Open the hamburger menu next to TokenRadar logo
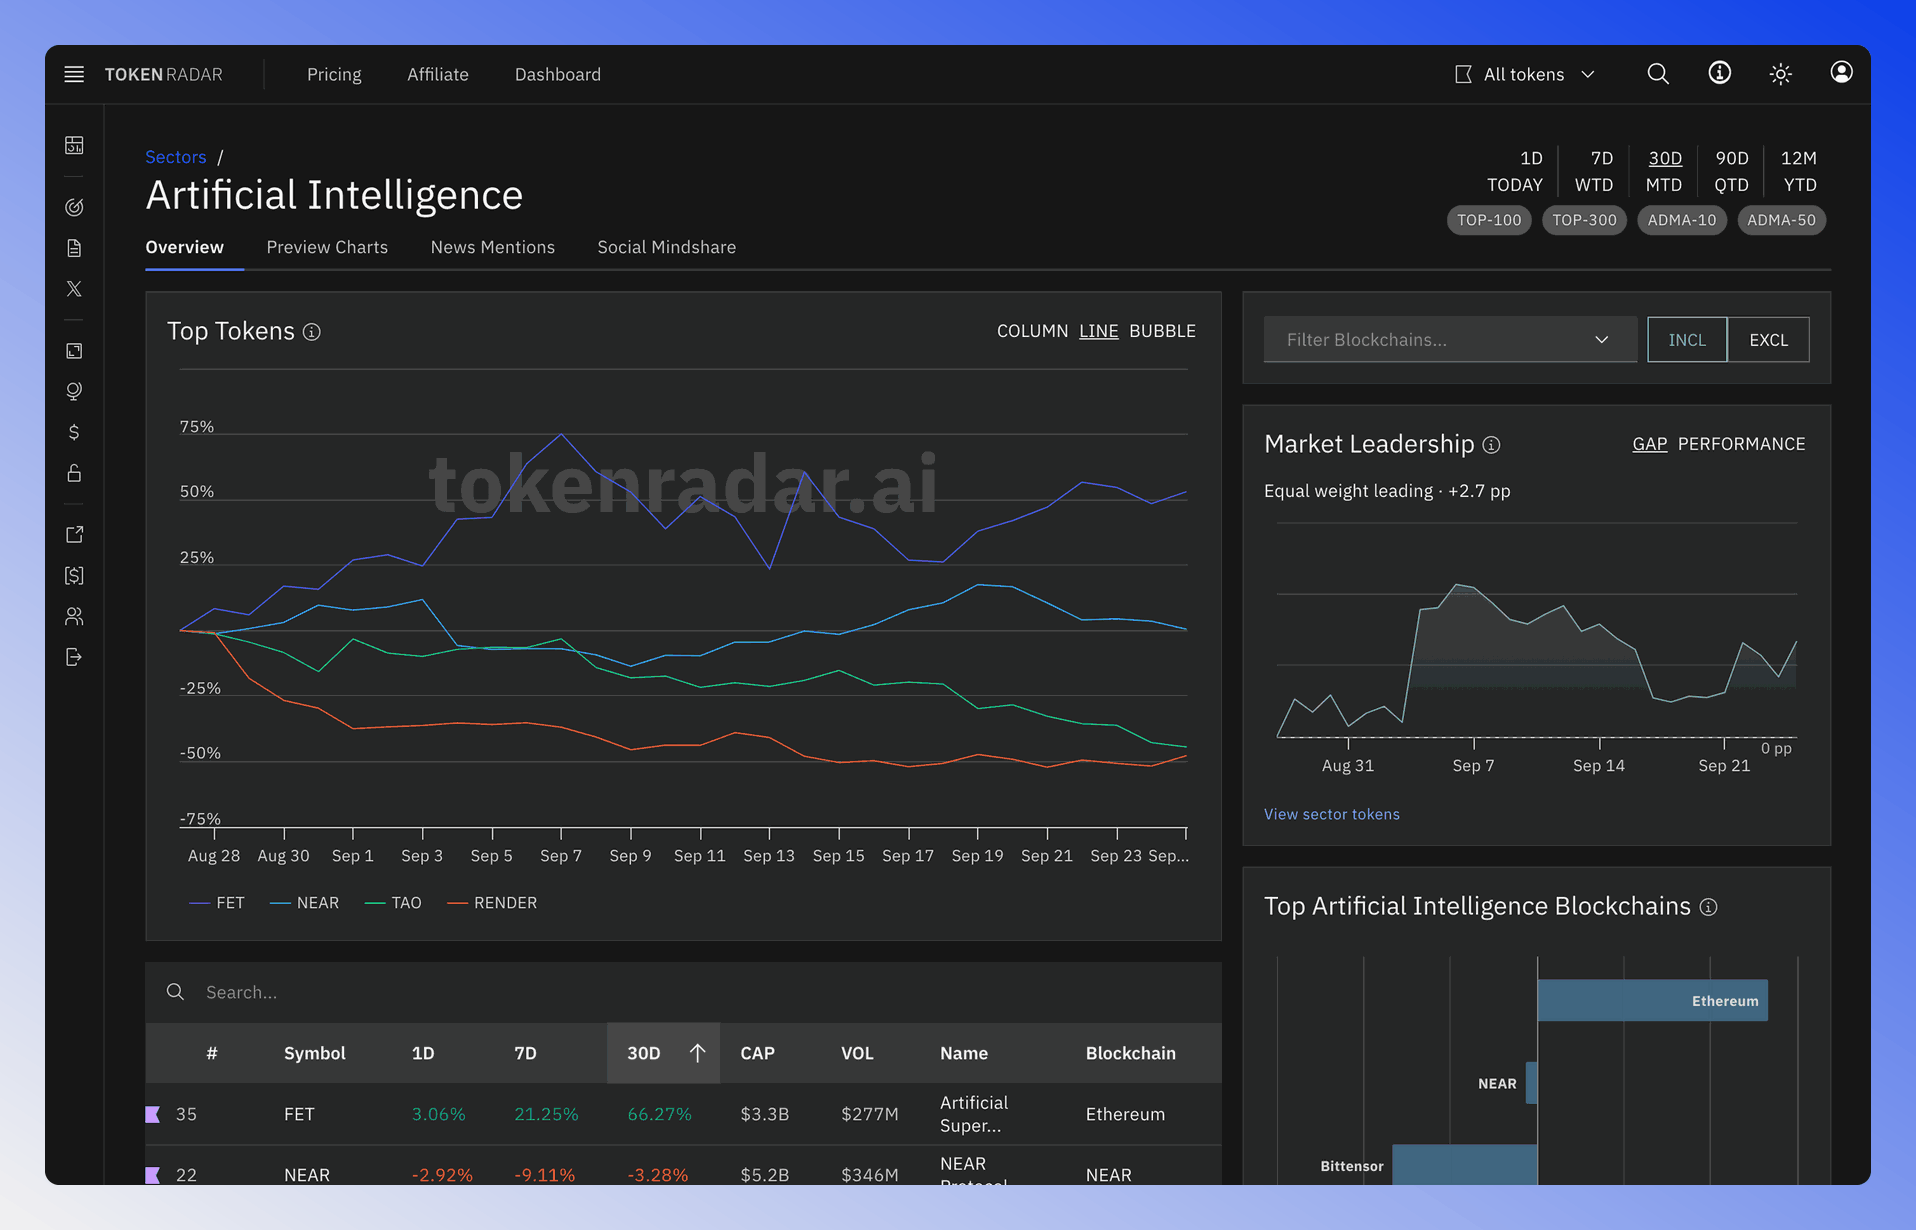This screenshot has height=1230, width=1916. click(74, 74)
